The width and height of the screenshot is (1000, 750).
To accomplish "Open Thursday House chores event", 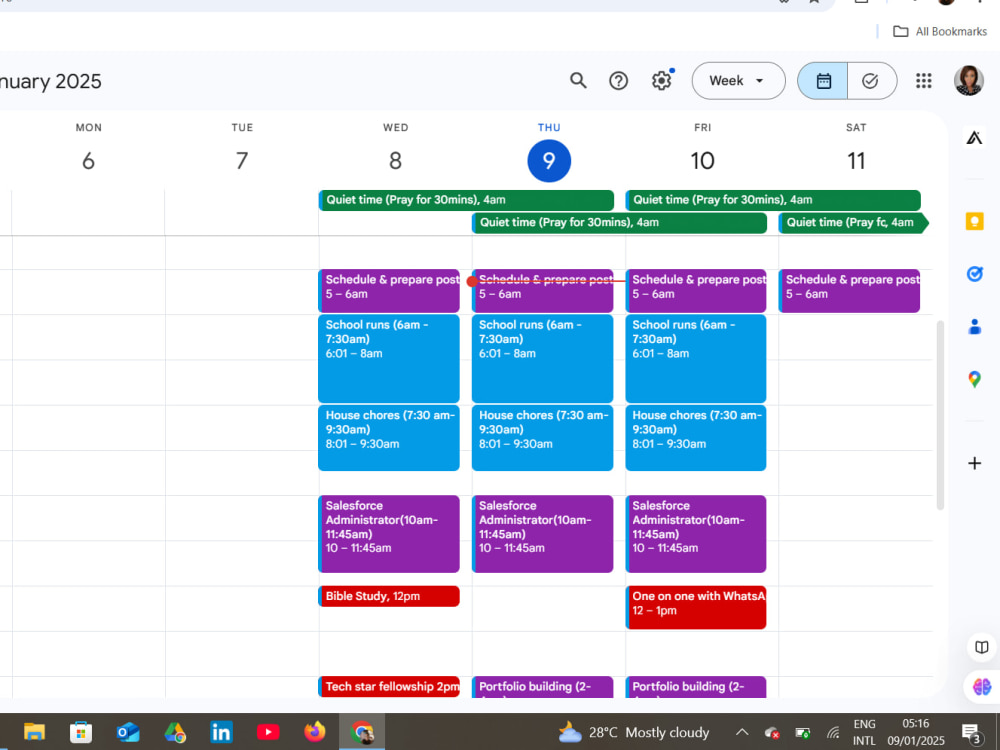I will click(543, 438).
